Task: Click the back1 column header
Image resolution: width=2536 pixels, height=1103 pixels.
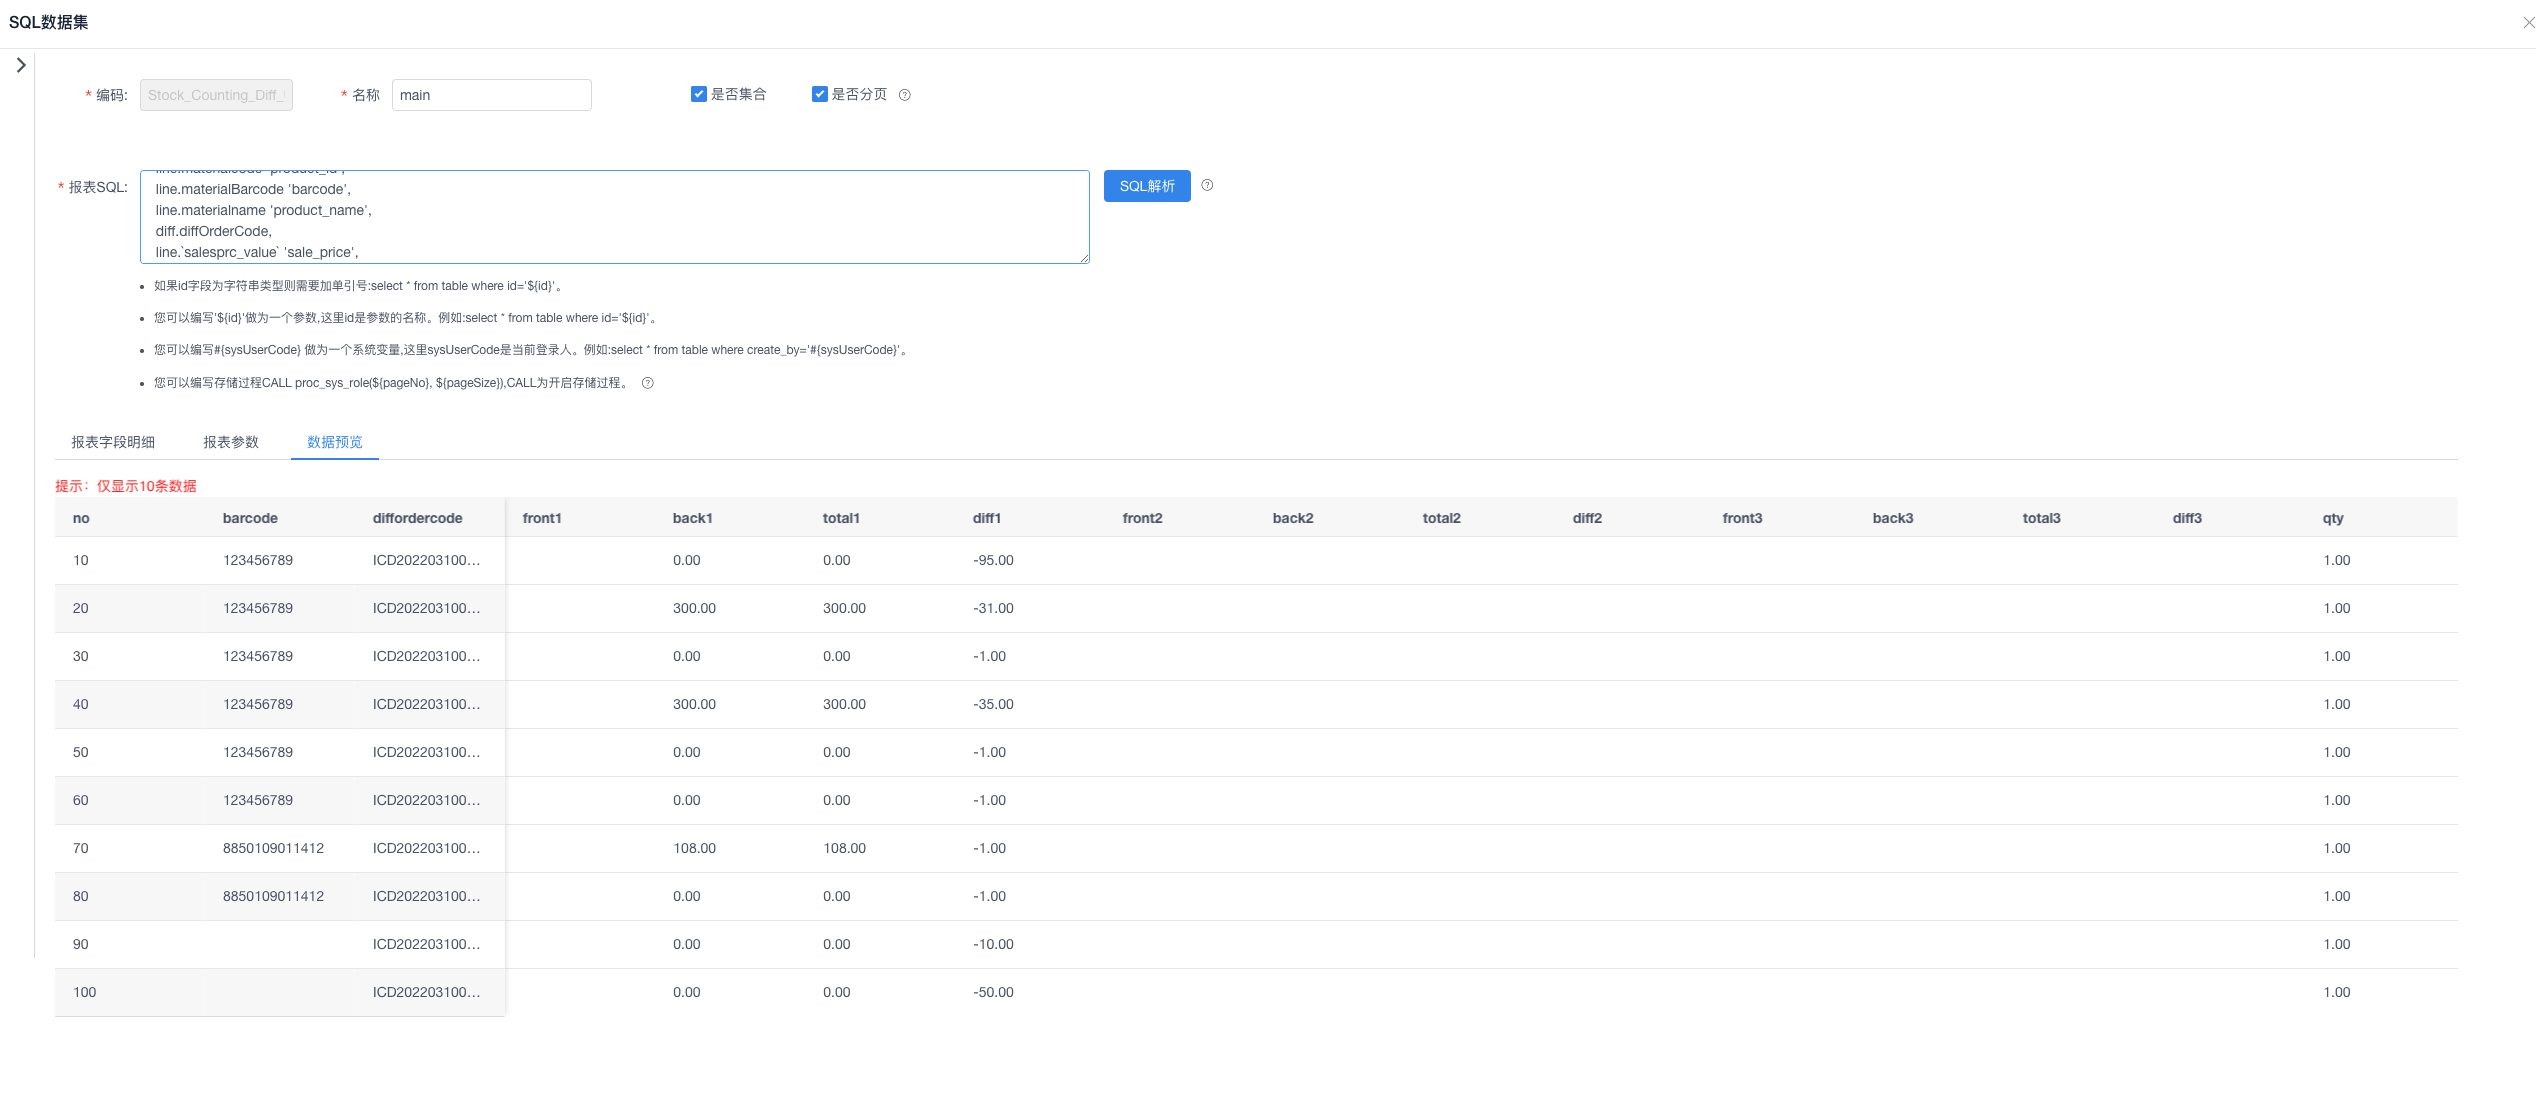Action: 692,518
